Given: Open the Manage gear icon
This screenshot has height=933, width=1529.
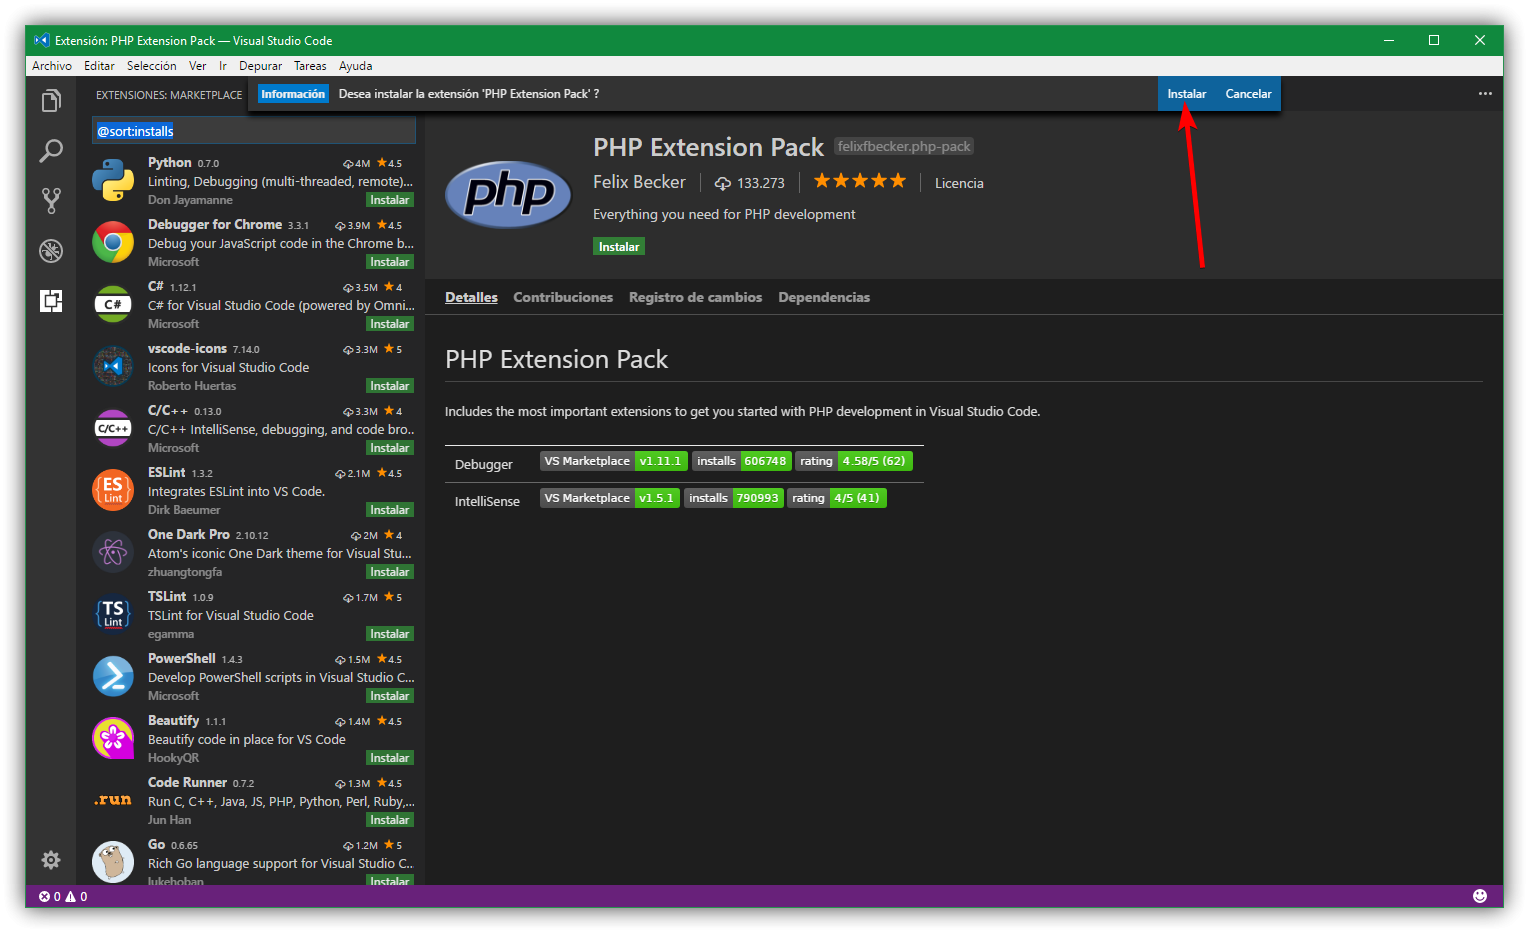Looking at the screenshot, I should click(51, 860).
